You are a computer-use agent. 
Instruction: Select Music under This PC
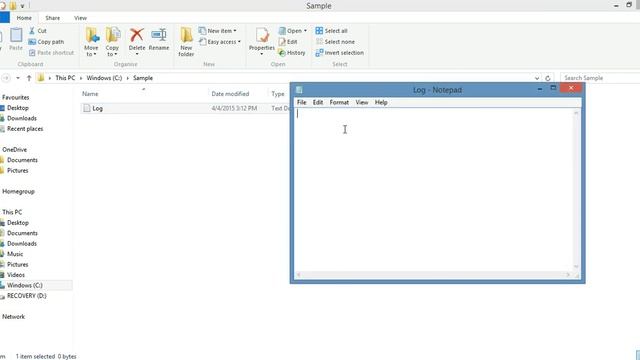15,254
